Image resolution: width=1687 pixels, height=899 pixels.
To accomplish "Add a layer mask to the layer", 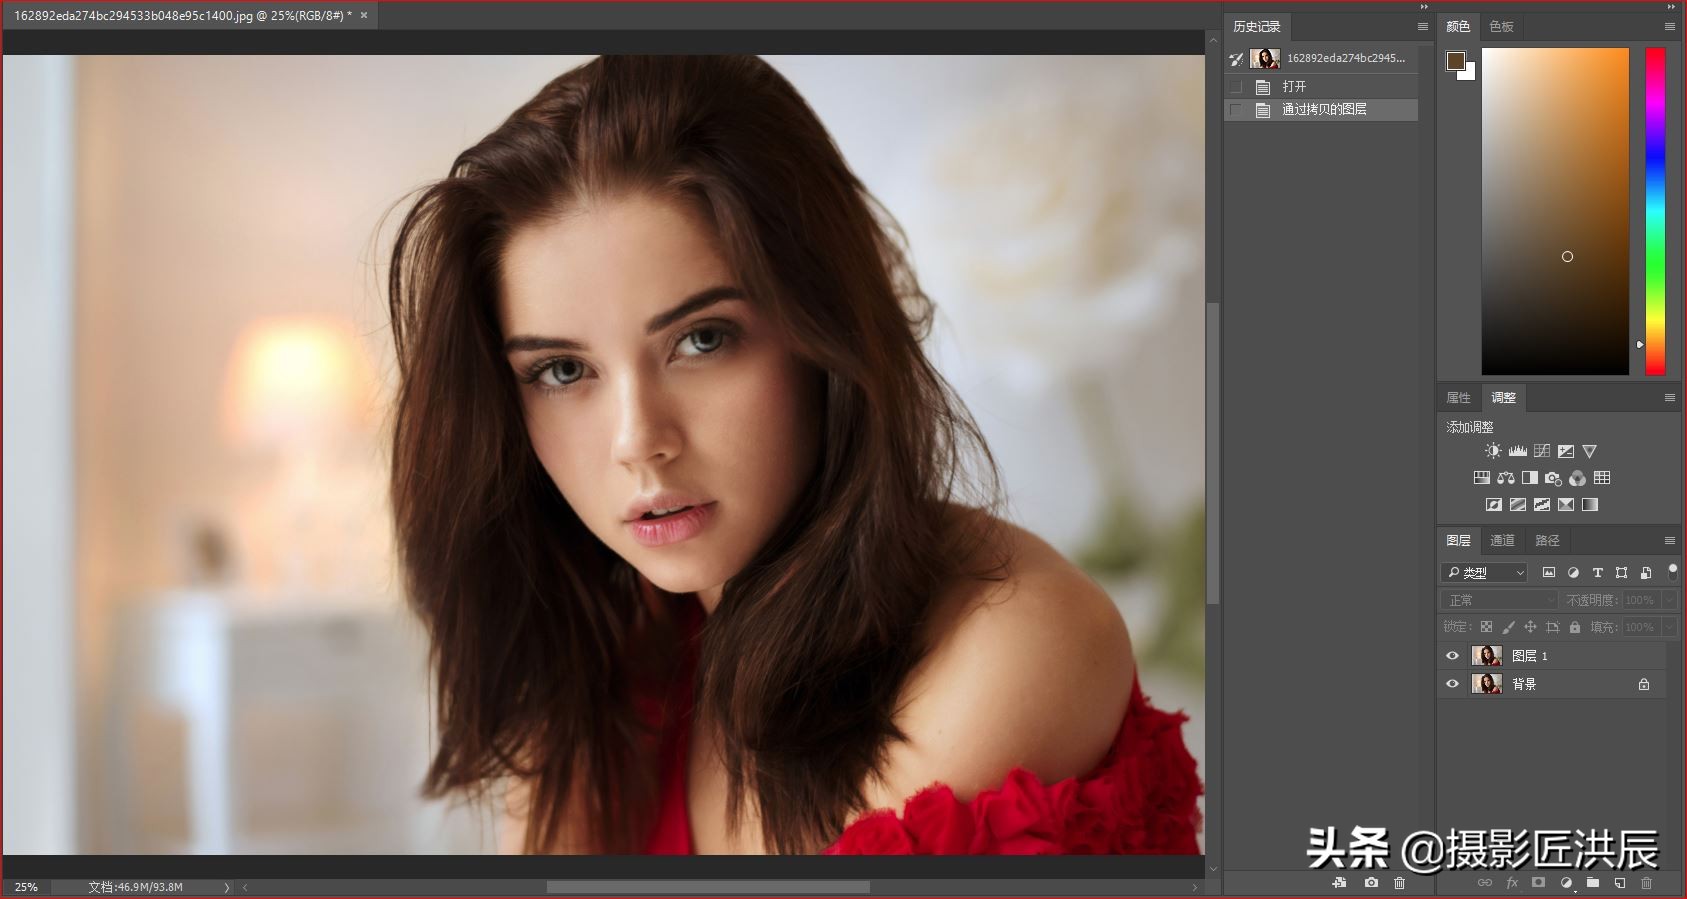I will 1539,883.
